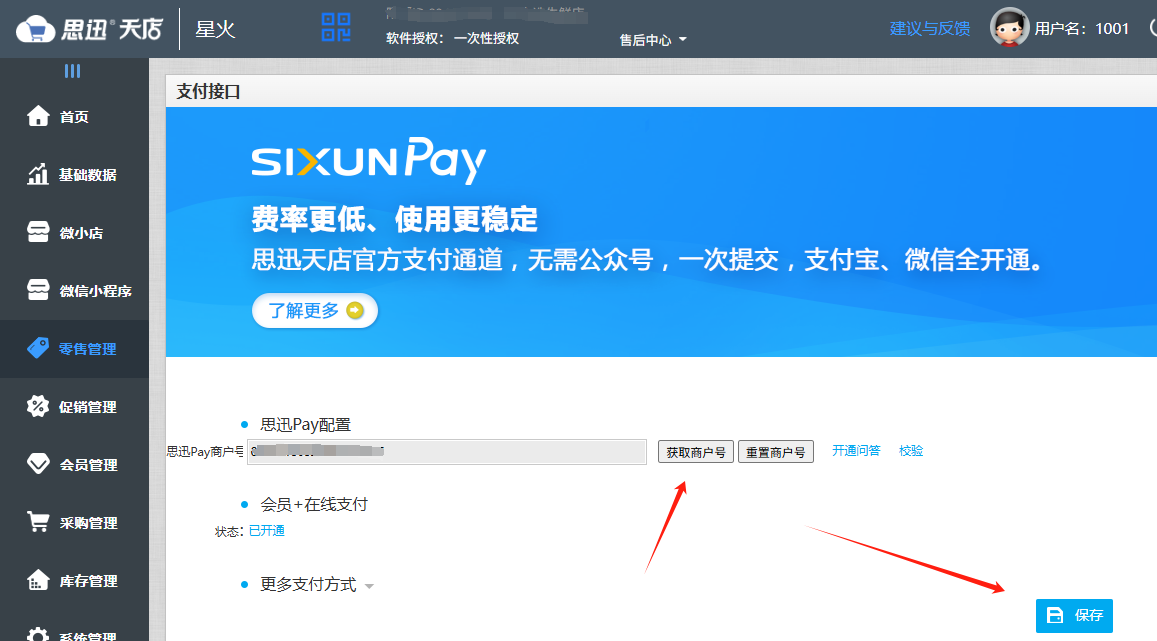Click the 系统管理 gear icon
Screen dimensions: 1157x641
tap(38, 634)
